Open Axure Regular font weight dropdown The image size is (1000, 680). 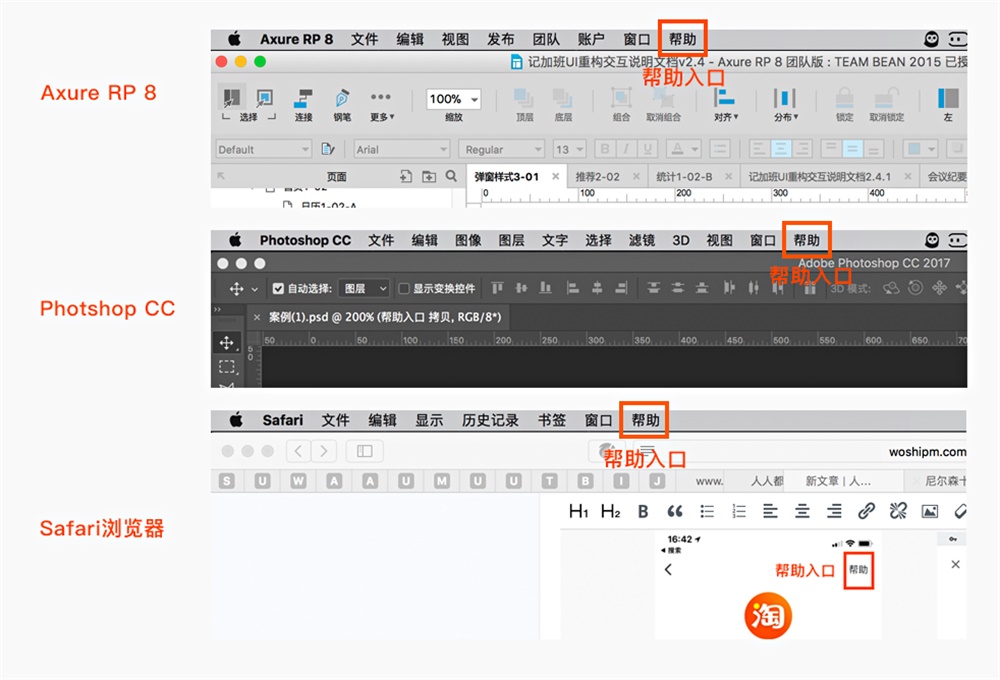[501, 149]
